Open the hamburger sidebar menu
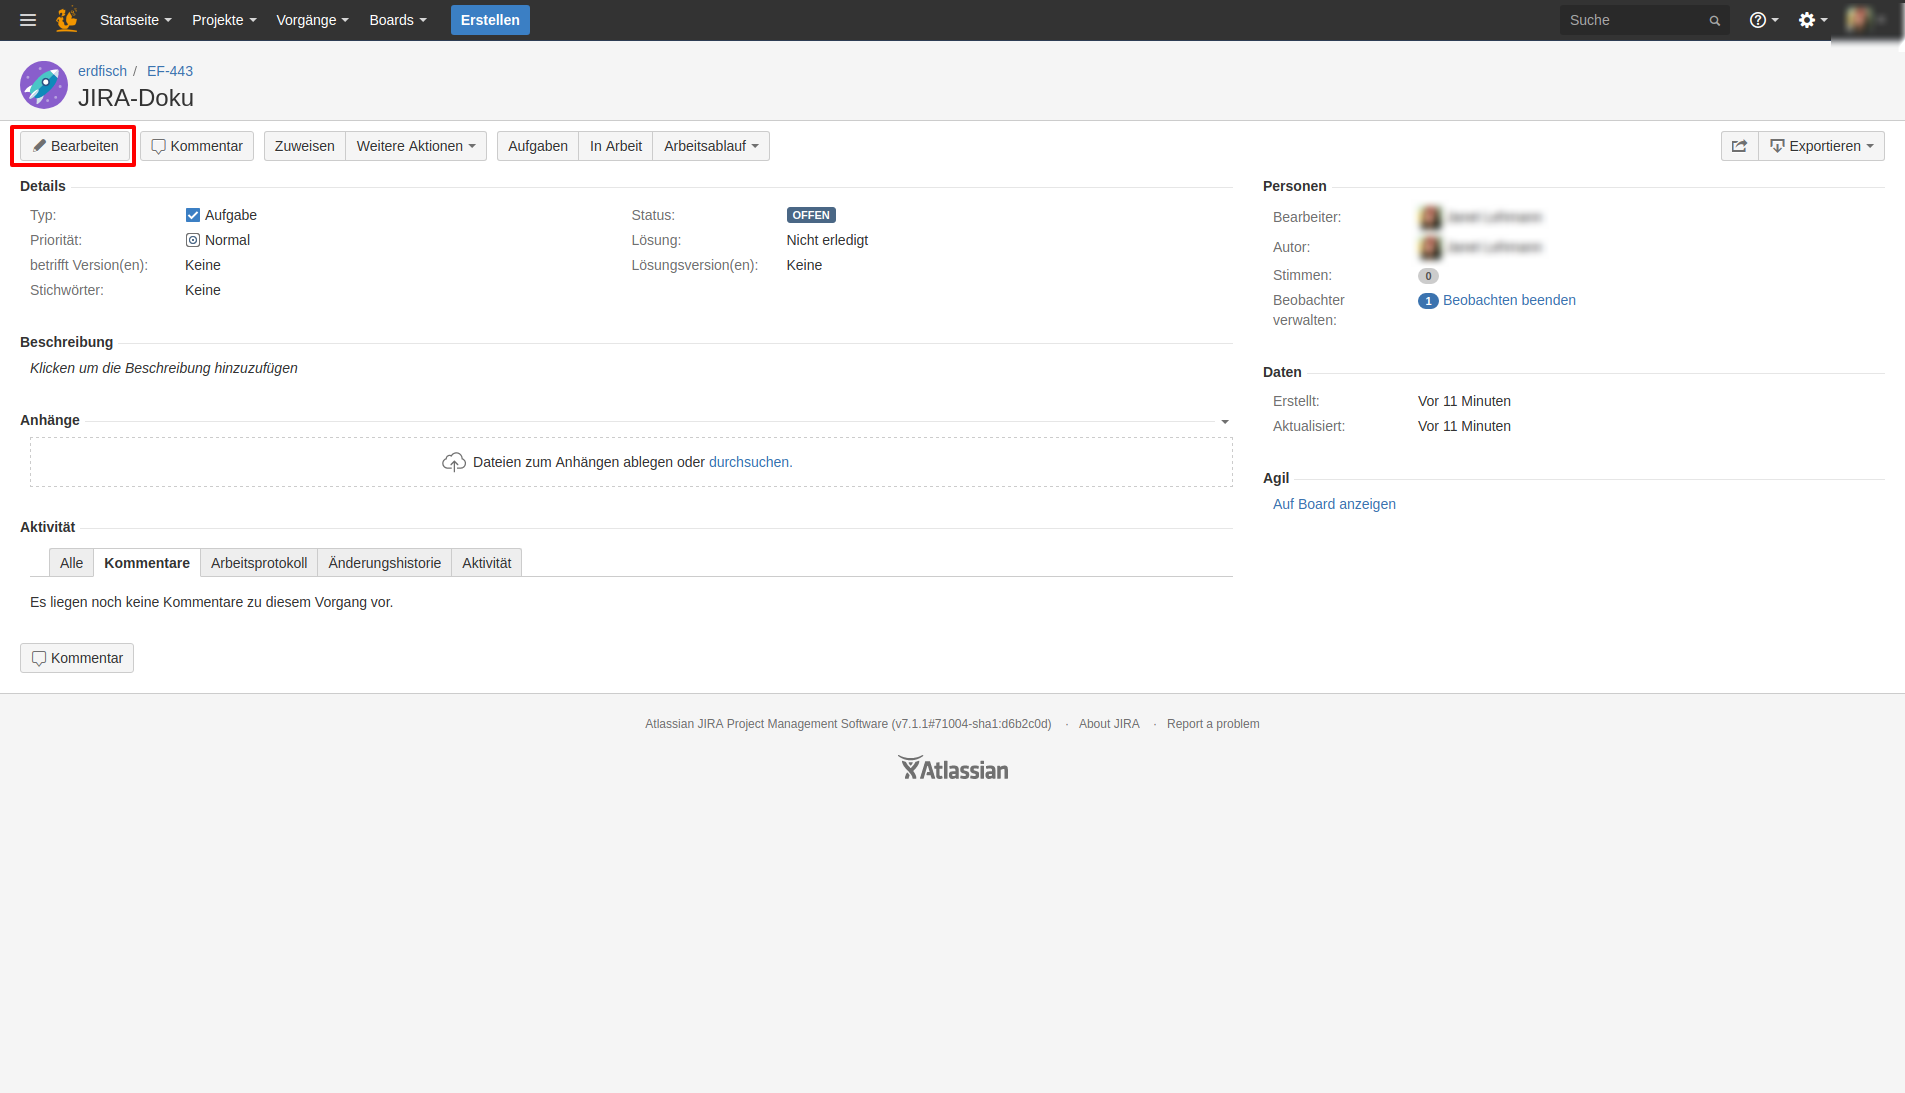 click(x=28, y=20)
